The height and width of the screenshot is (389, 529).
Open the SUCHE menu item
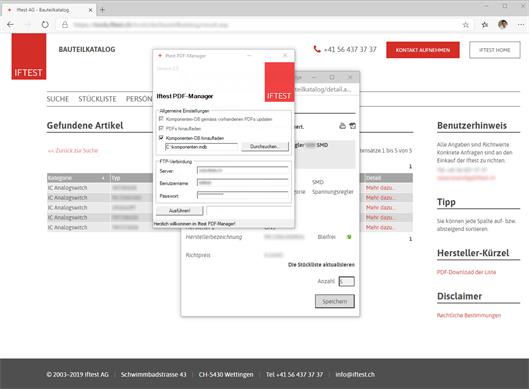[x=58, y=99]
